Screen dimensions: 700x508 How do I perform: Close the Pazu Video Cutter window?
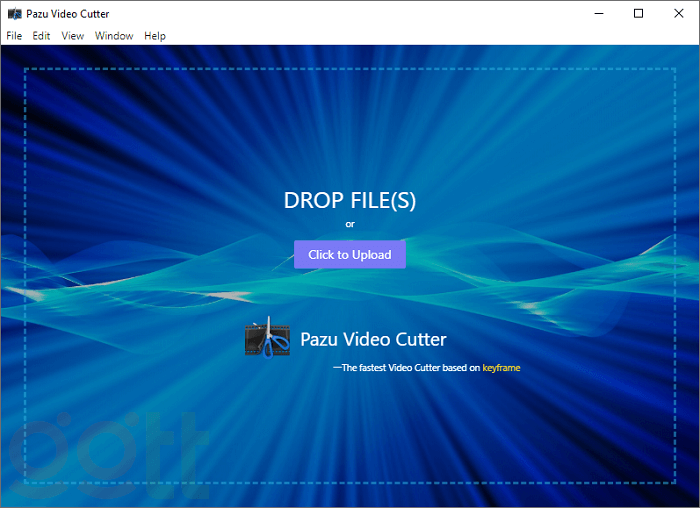(680, 14)
